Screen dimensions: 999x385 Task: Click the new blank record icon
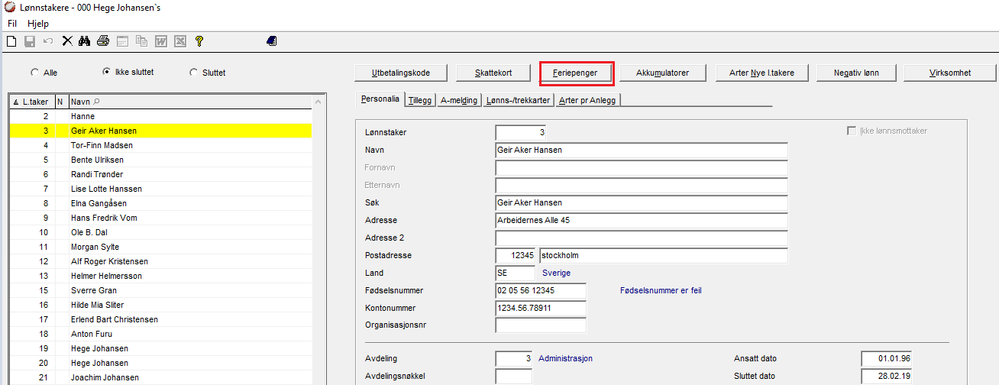[x=11, y=41]
